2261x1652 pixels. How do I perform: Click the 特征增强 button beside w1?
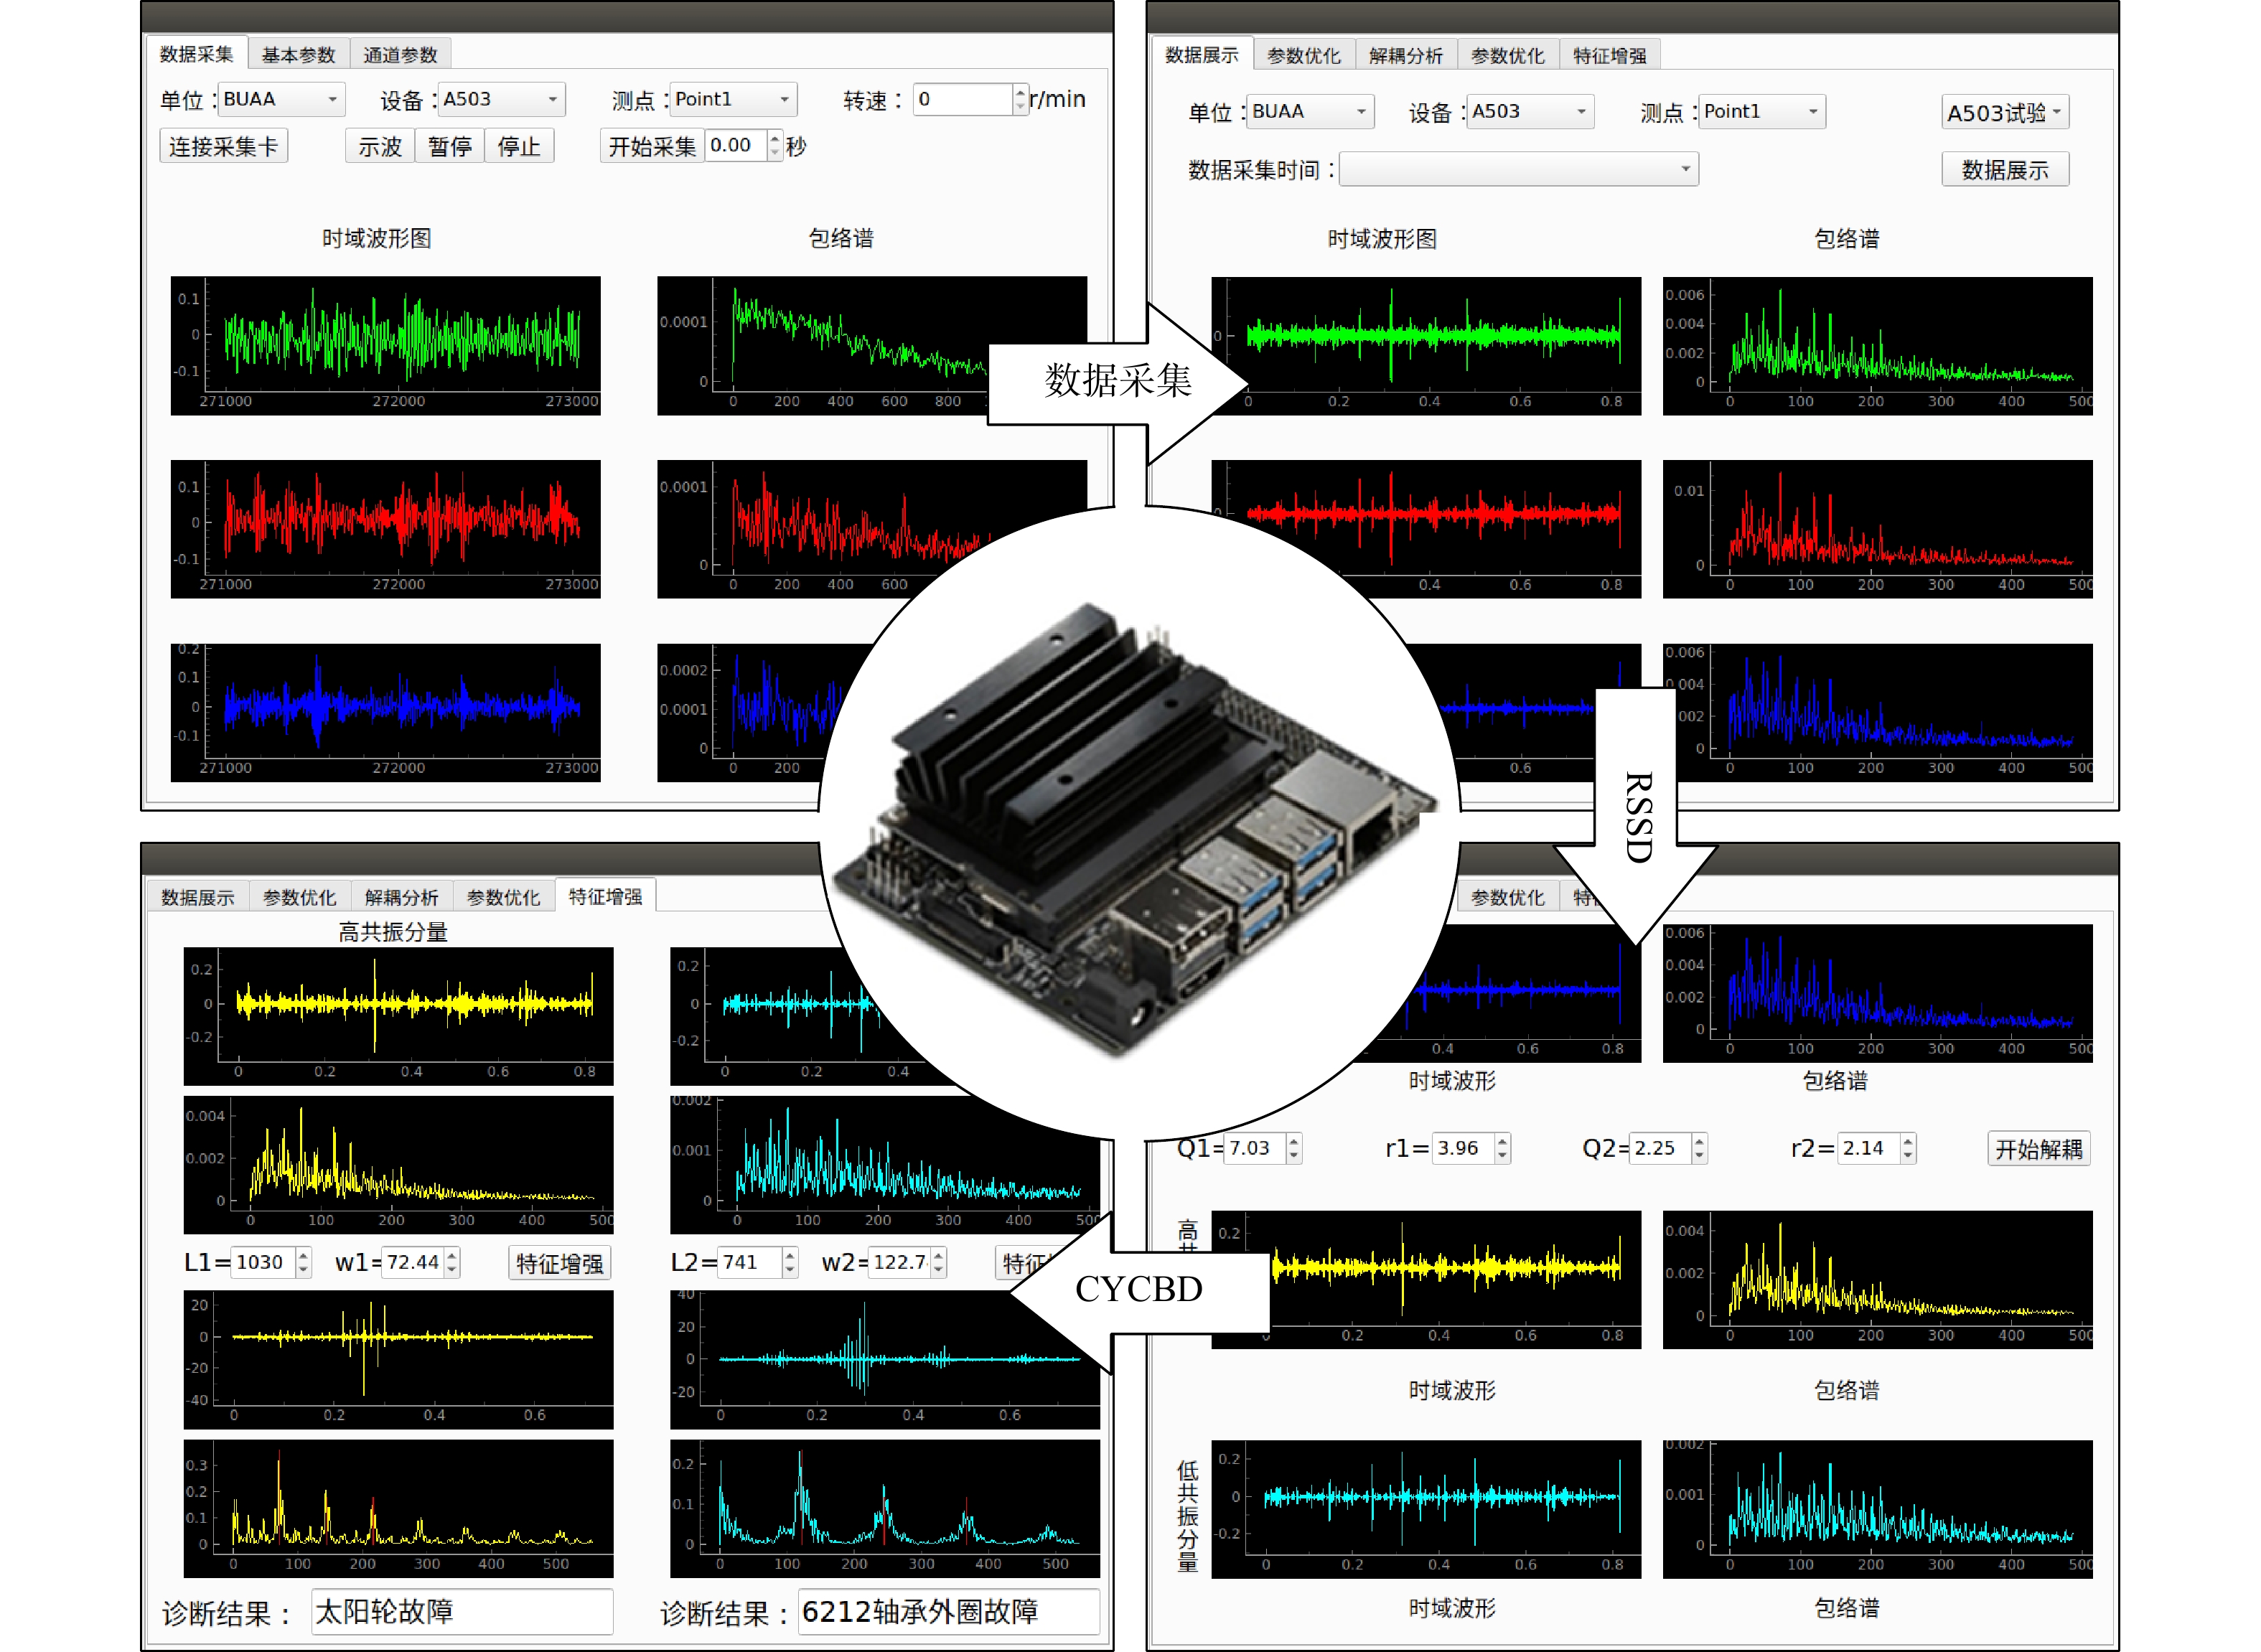(559, 1264)
